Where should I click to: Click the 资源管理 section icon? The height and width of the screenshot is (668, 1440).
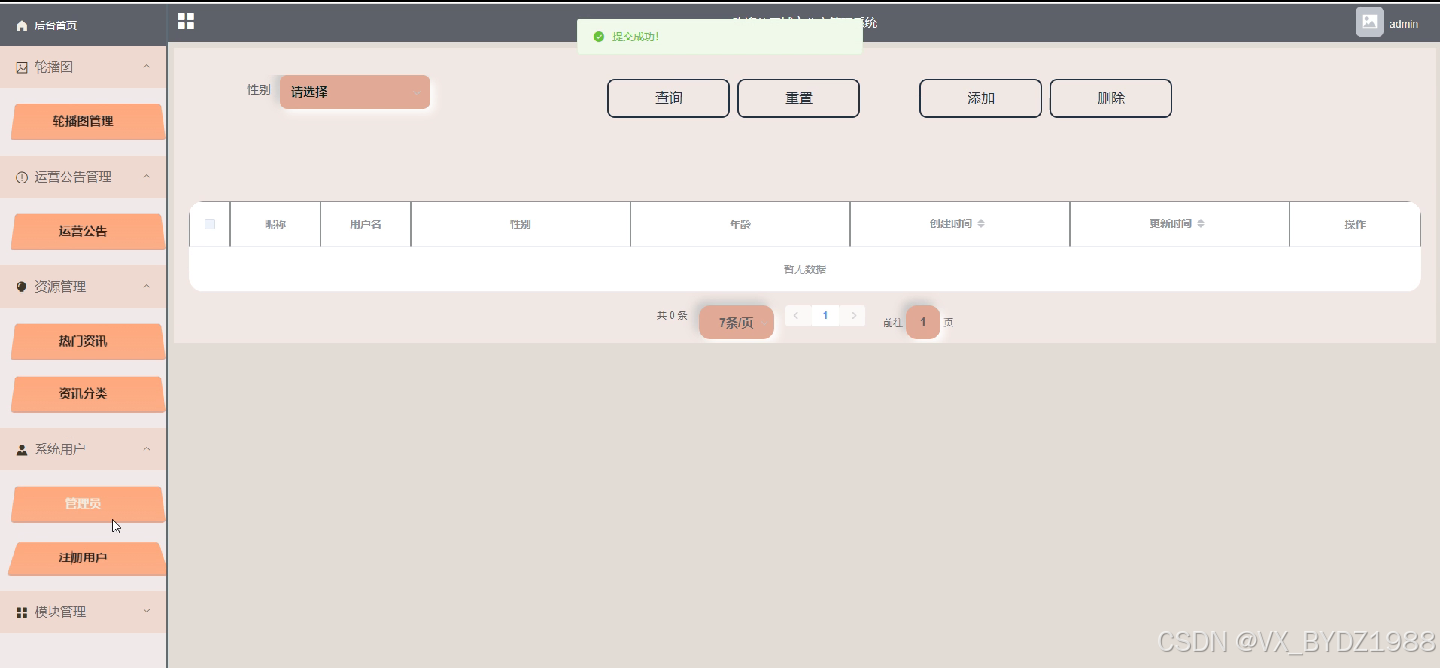pyautogui.click(x=22, y=287)
